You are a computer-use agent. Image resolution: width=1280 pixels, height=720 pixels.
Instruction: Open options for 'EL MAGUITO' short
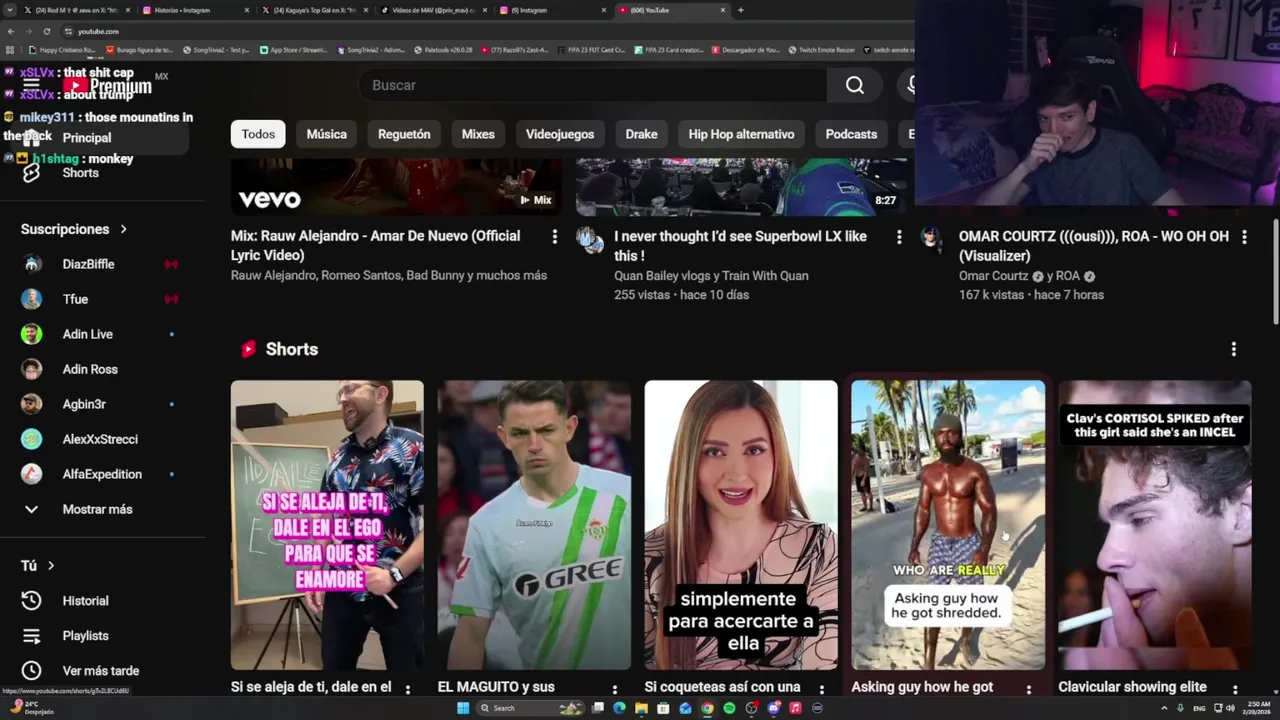pos(615,689)
